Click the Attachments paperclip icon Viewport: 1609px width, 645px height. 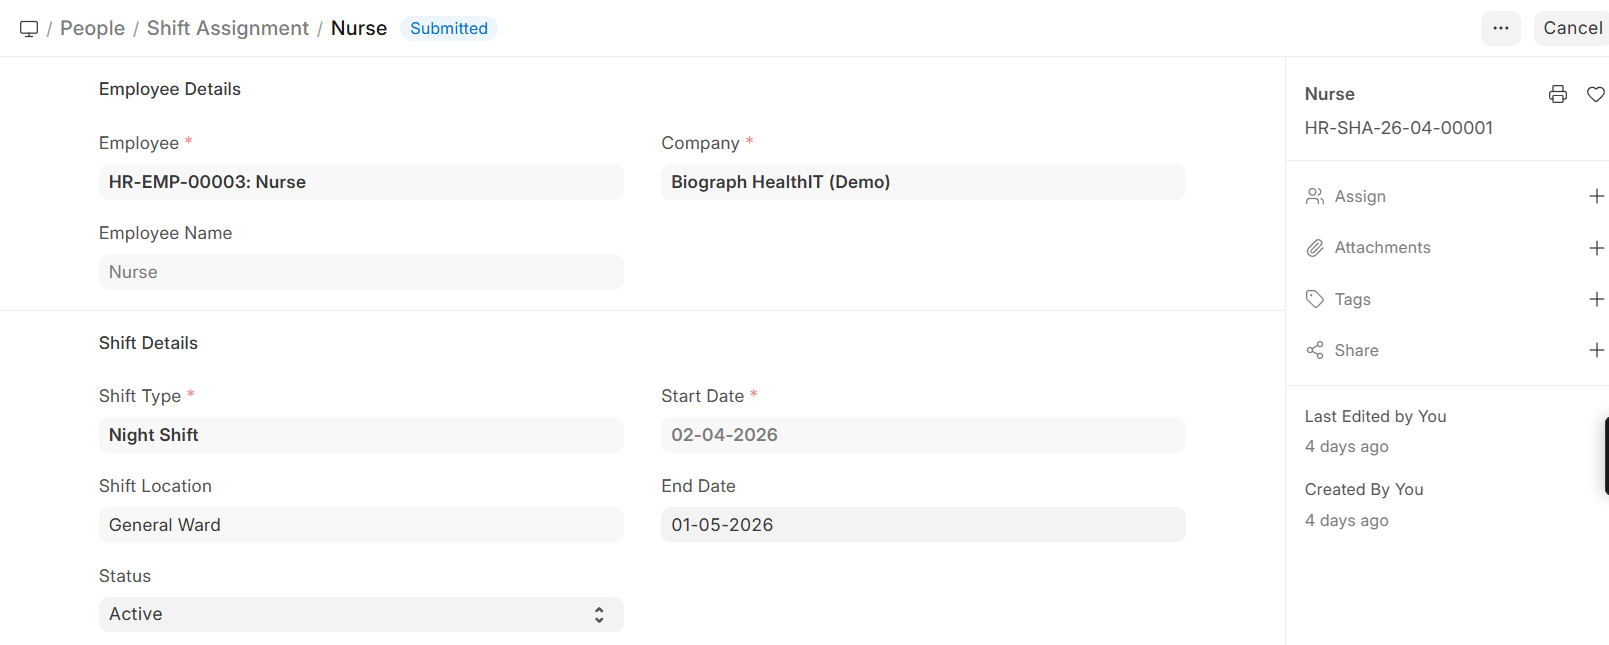coord(1315,248)
